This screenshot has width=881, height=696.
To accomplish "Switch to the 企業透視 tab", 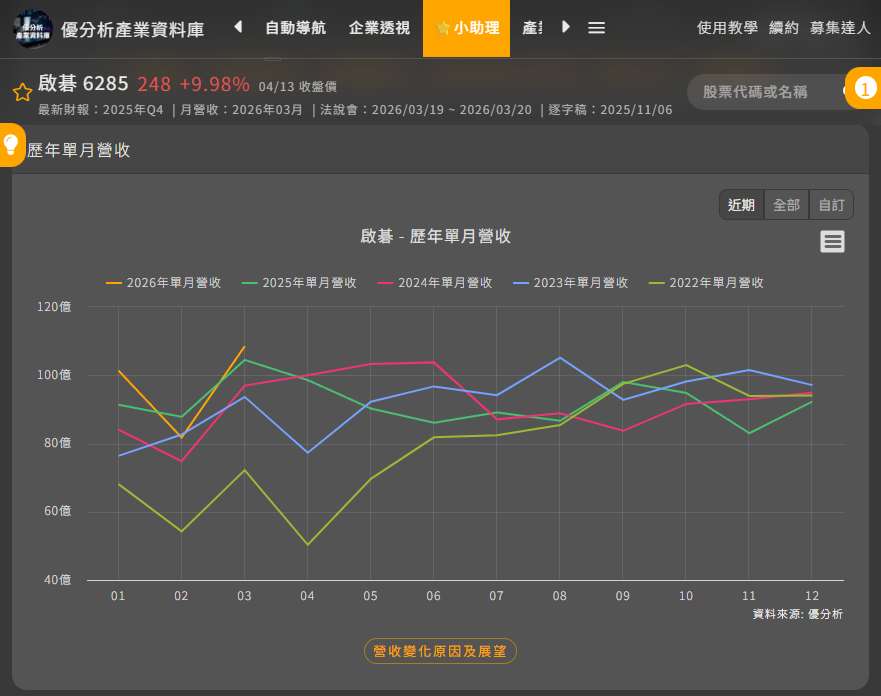I will coord(379,28).
